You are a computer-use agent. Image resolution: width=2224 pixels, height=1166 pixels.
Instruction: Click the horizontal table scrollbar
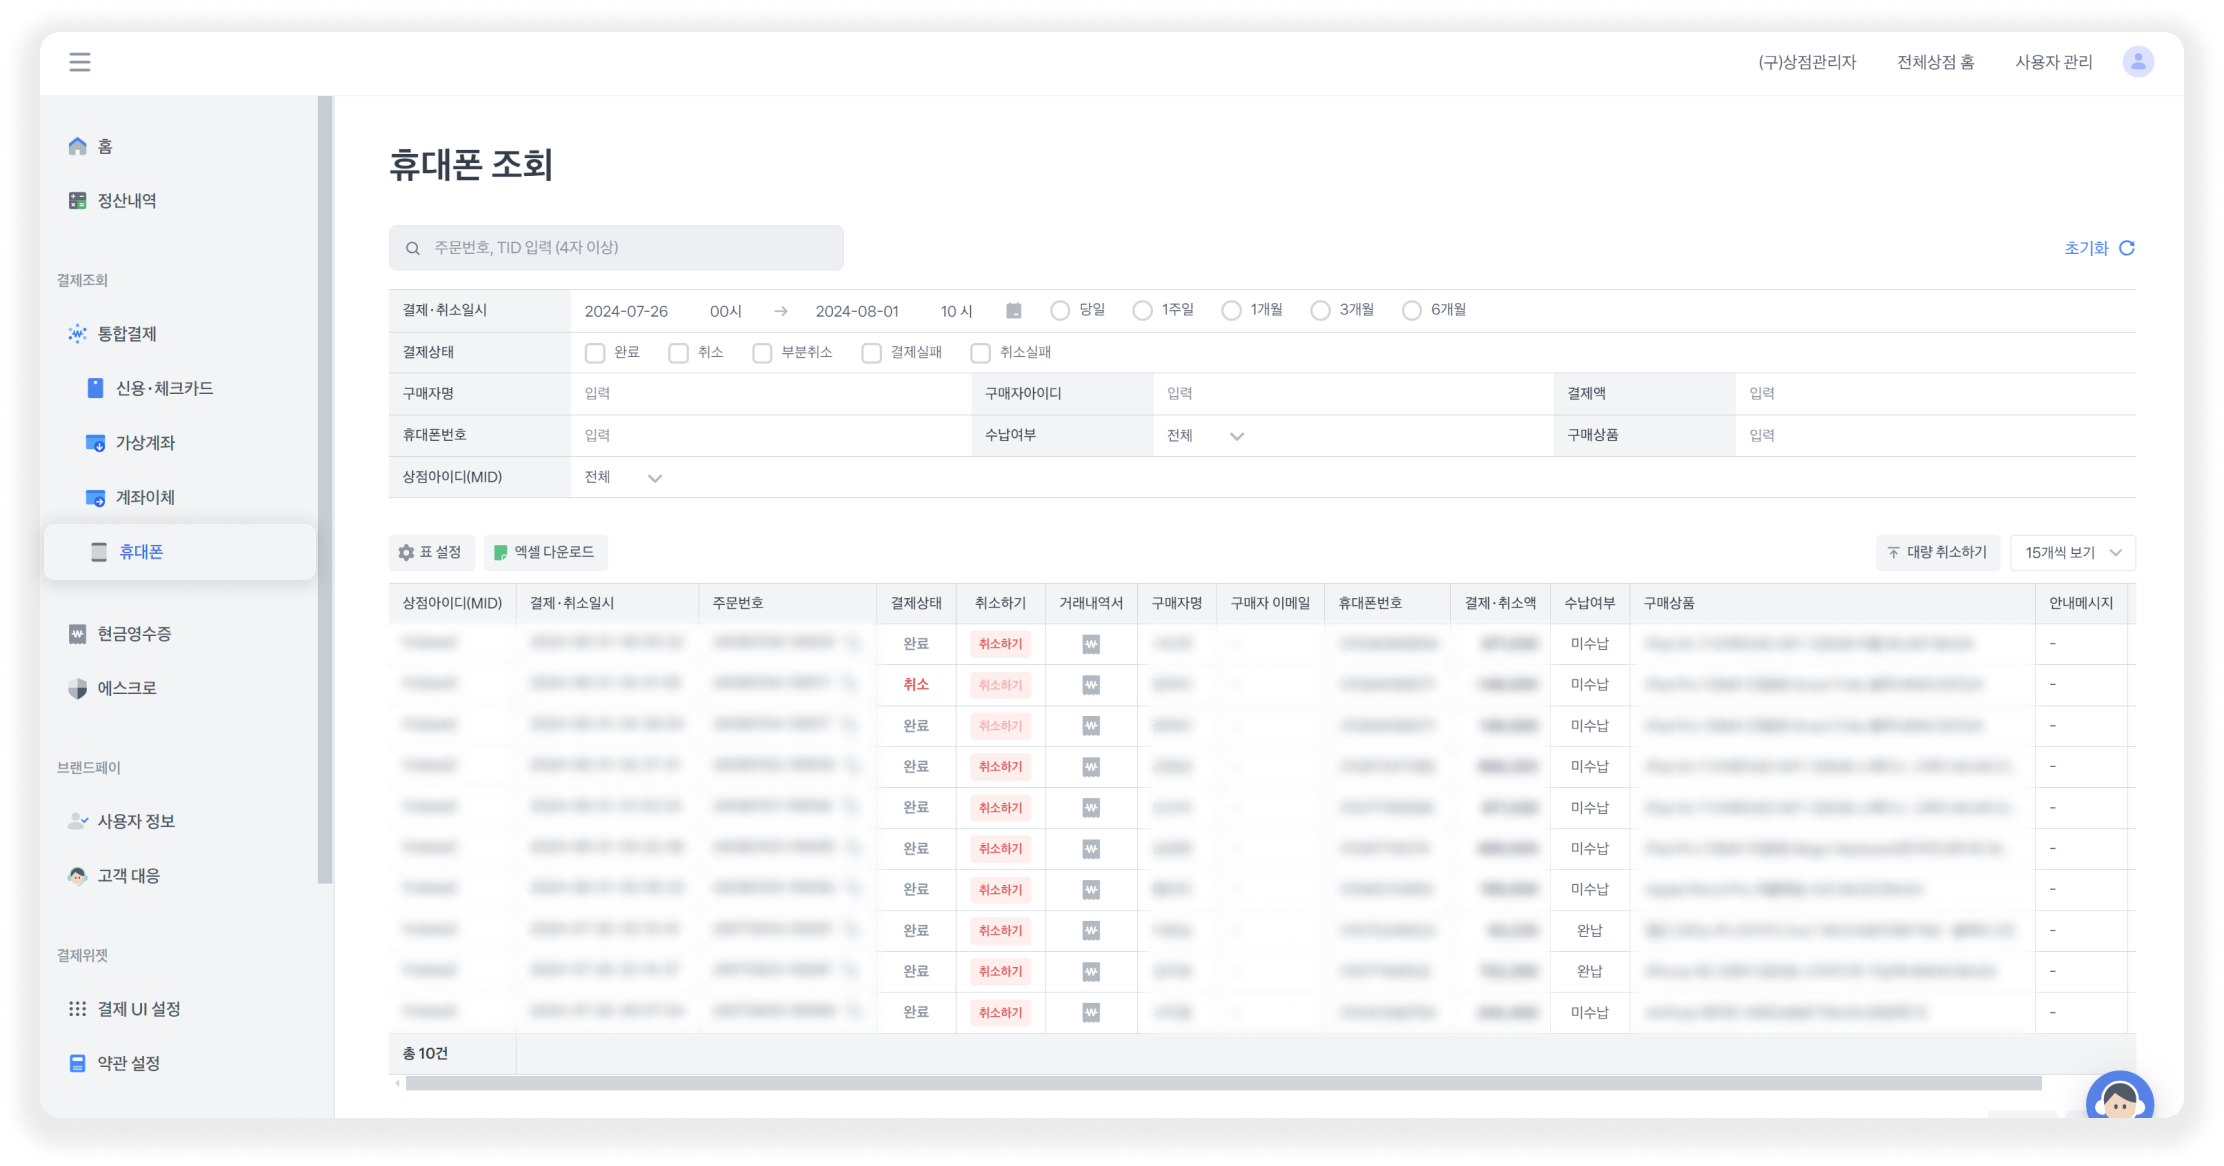tap(1222, 1084)
